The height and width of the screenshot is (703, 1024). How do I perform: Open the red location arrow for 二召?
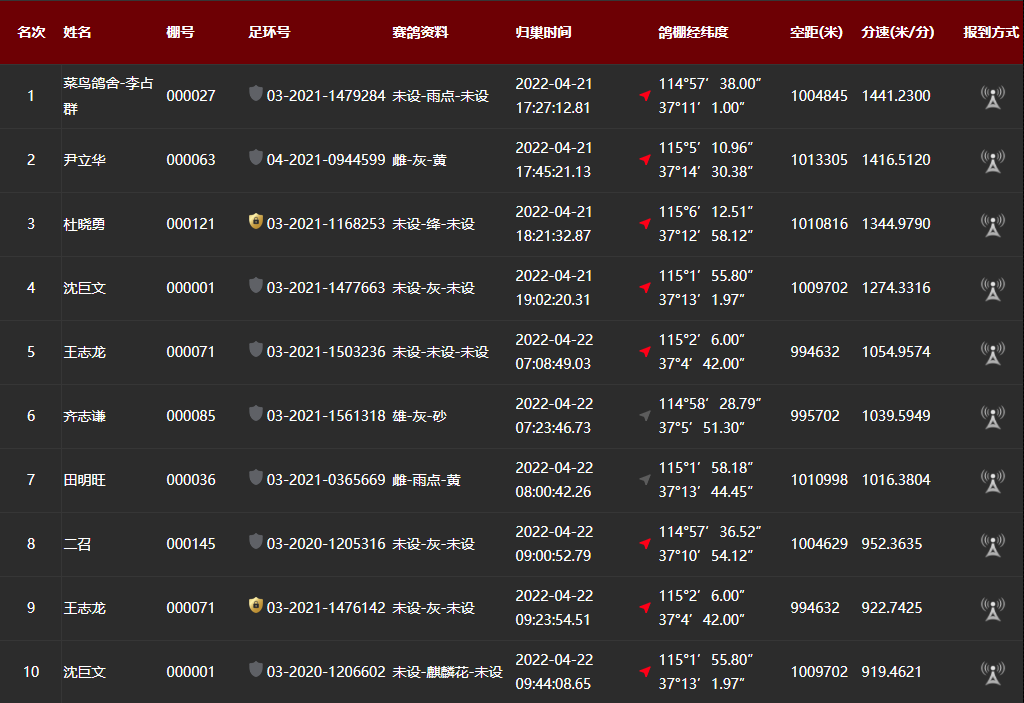pos(645,544)
